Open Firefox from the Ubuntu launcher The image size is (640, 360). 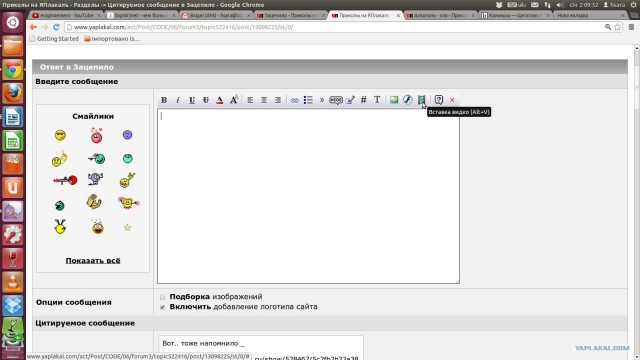click(x=13, y=93)
